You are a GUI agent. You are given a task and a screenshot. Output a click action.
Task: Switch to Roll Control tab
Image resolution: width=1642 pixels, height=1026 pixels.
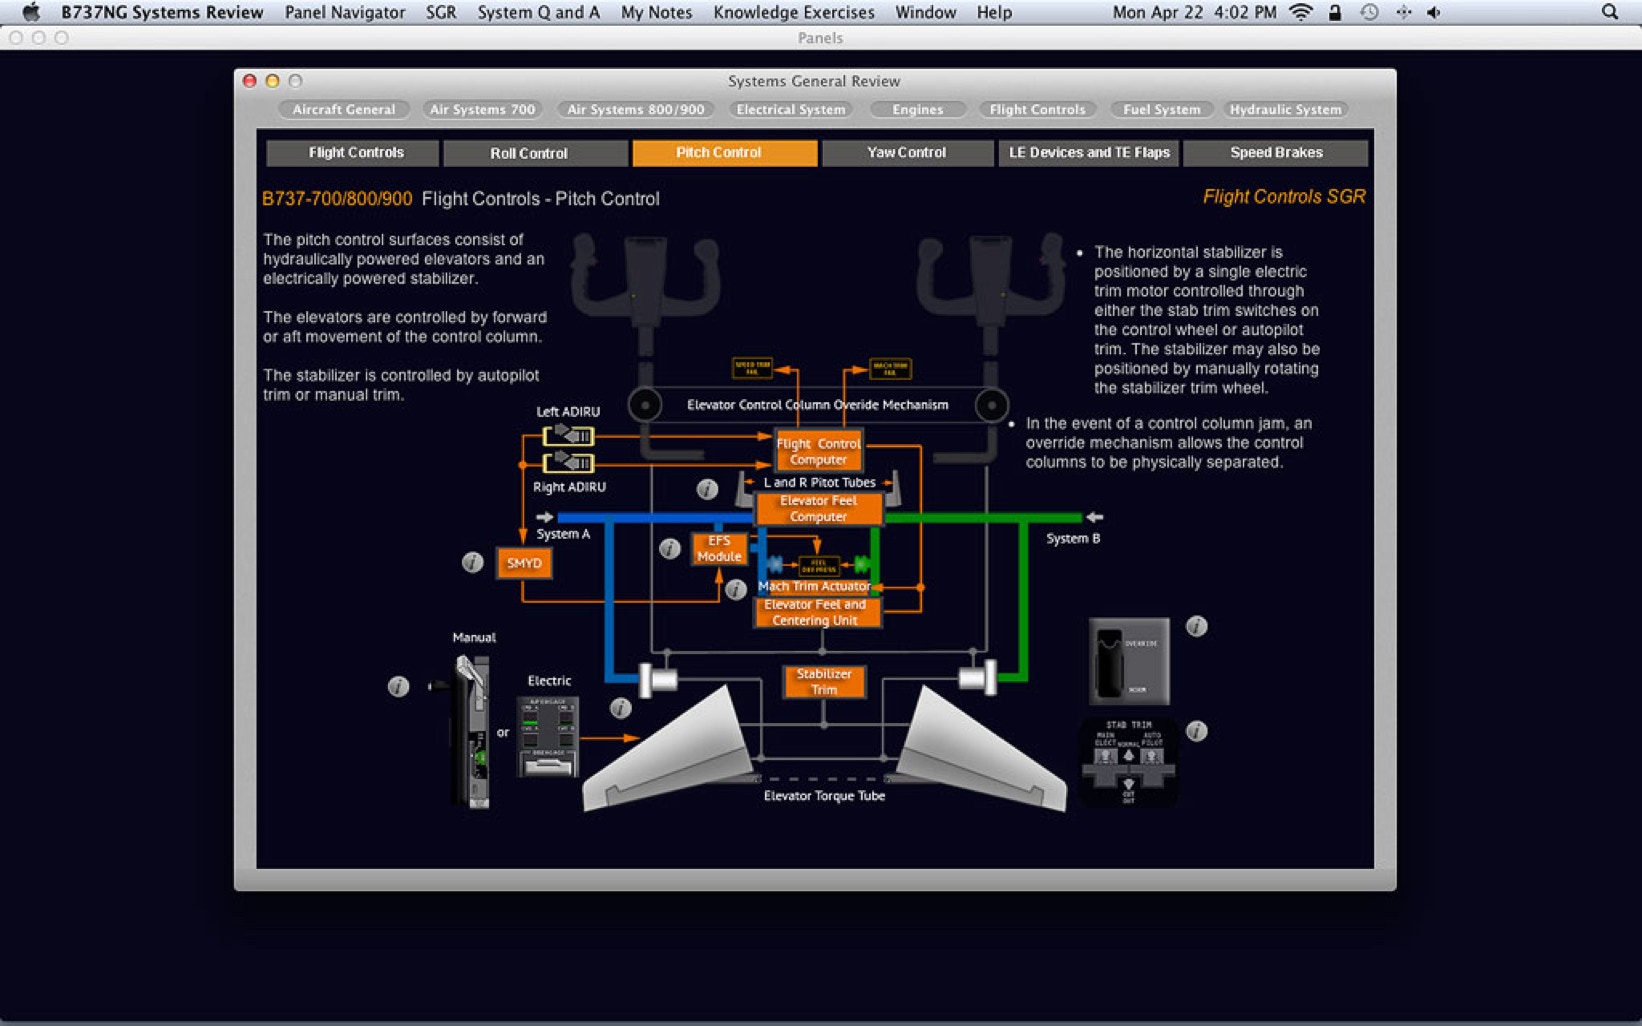(x=535, y=152)
